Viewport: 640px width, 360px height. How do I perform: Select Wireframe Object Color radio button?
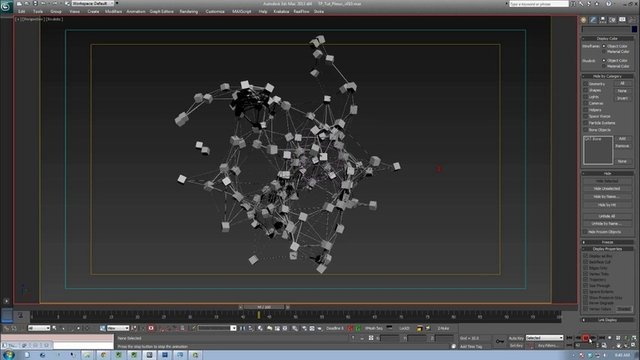pos(604,46)
